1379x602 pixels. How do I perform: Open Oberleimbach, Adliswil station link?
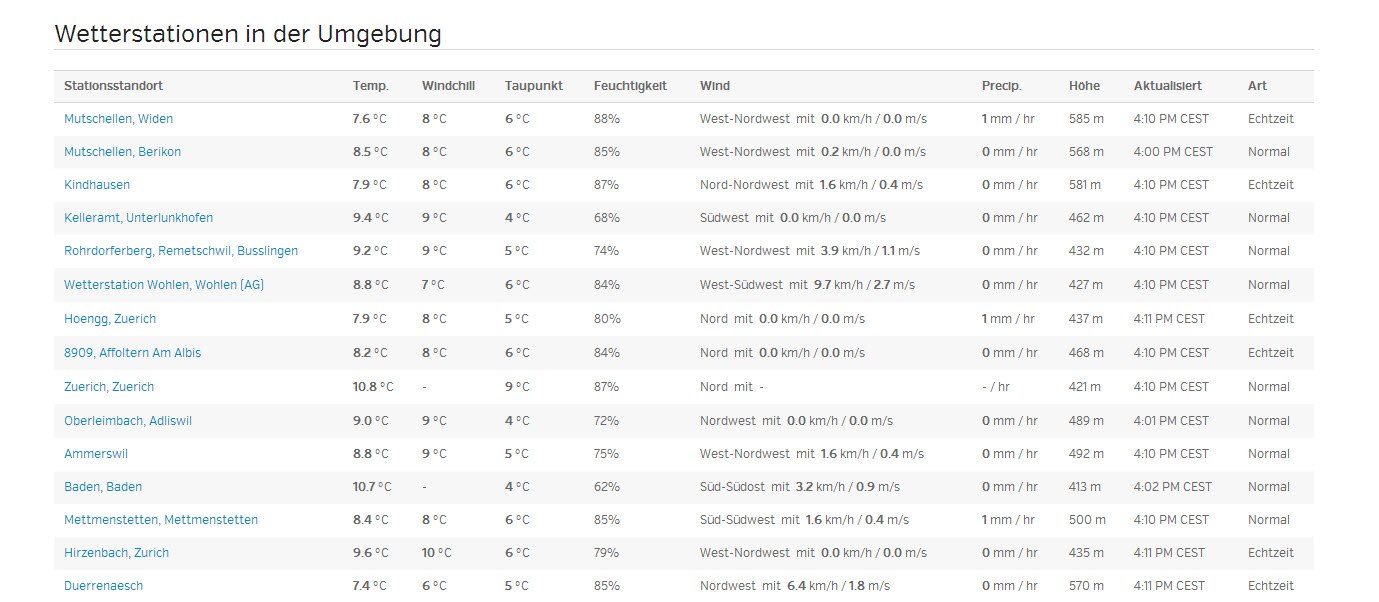[x=128, y=421]
